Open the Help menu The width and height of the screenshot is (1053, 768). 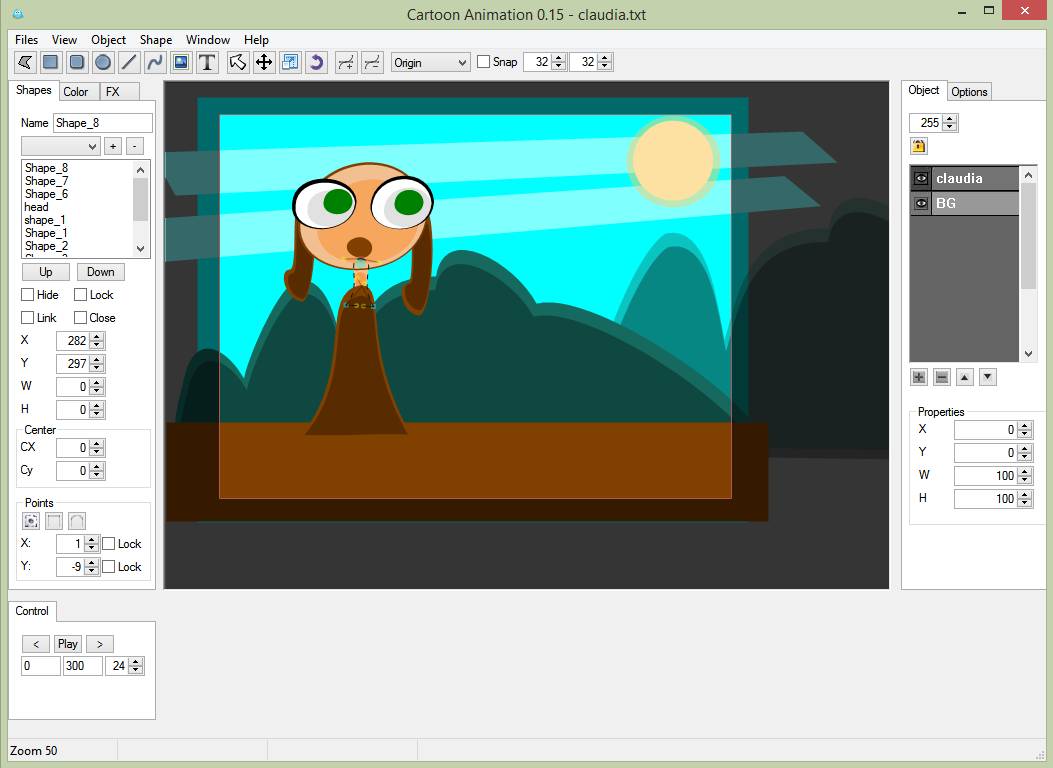(257, 40)
